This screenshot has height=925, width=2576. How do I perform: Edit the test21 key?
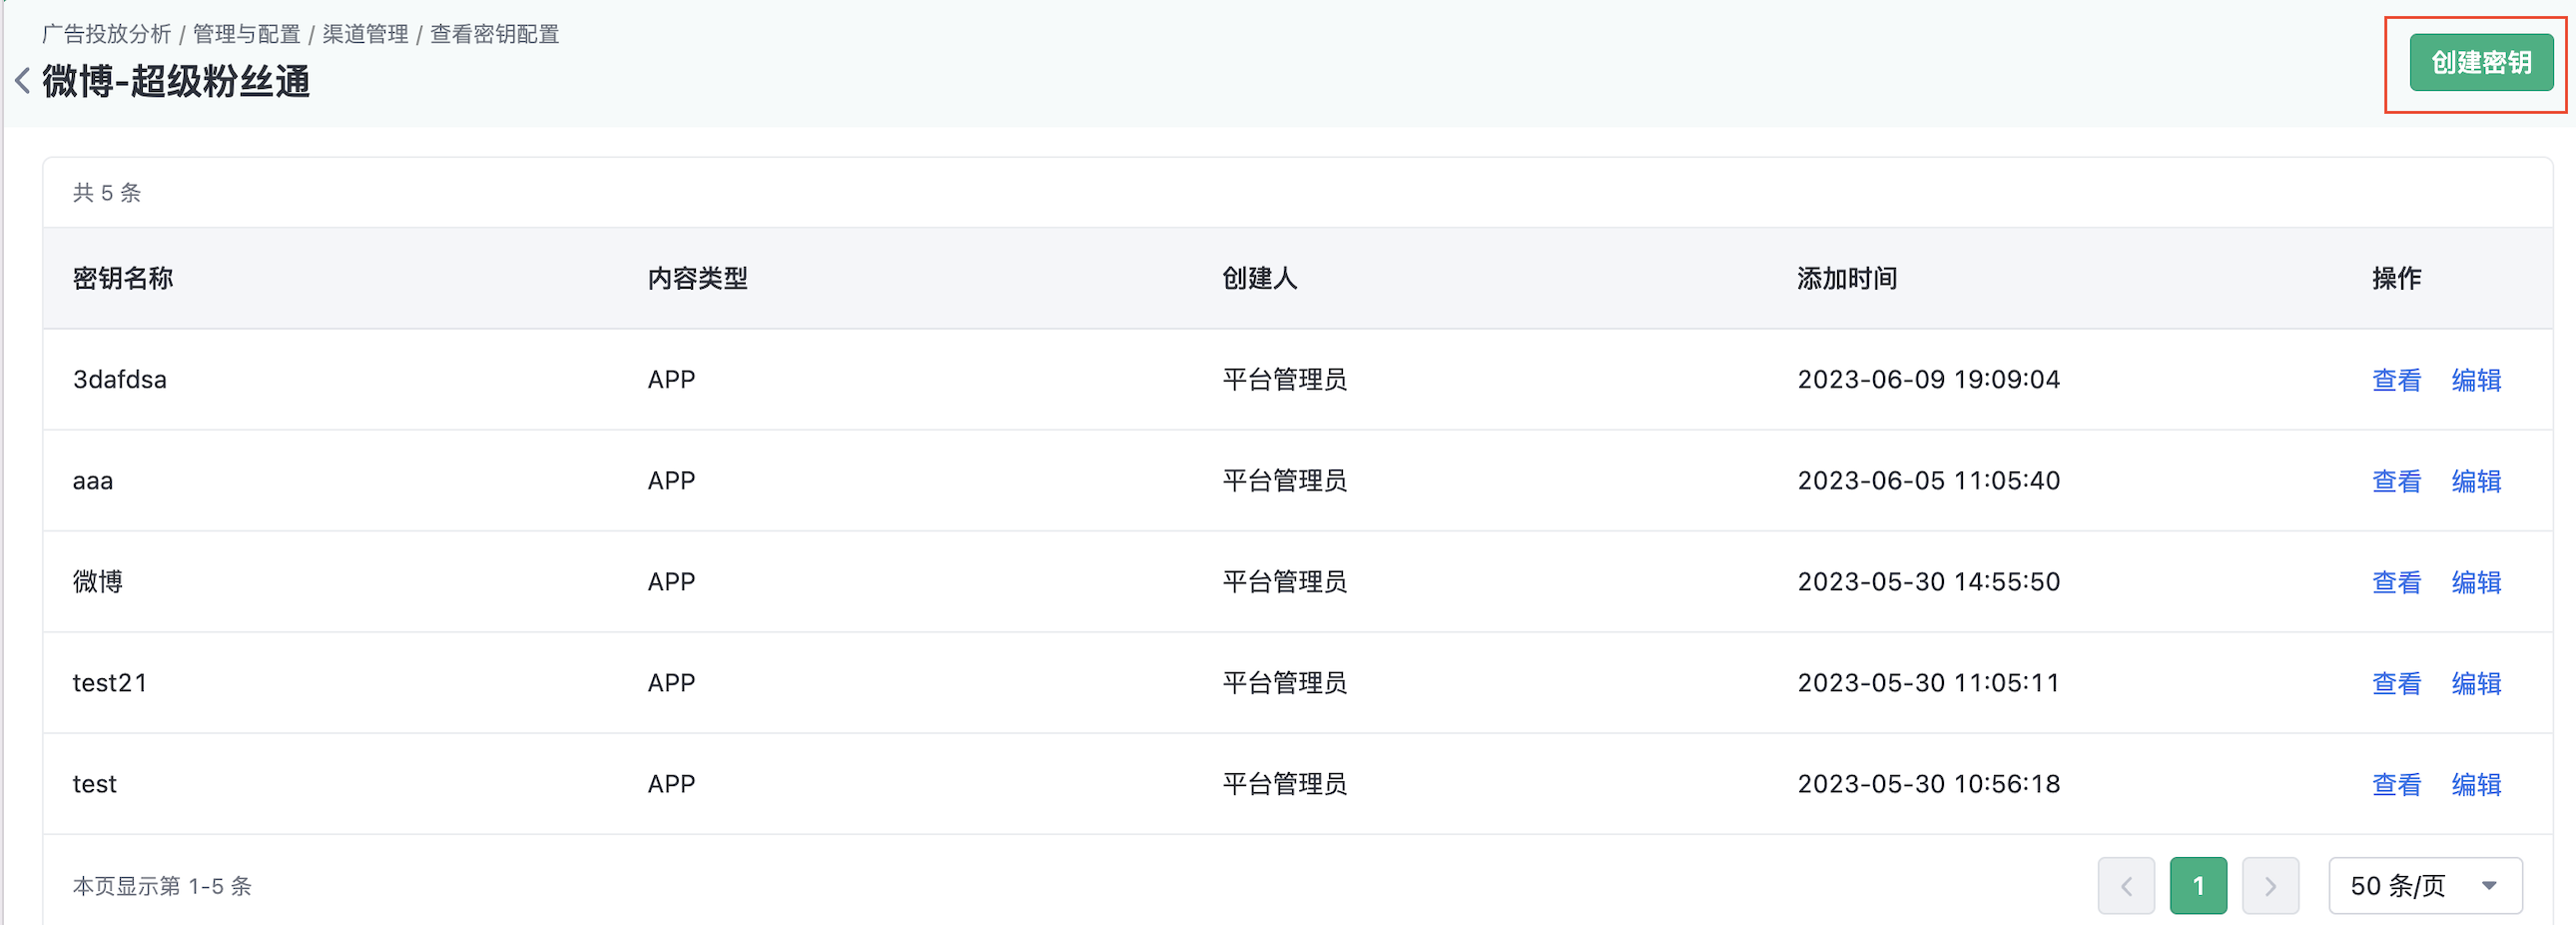[x=2475, y=683]
